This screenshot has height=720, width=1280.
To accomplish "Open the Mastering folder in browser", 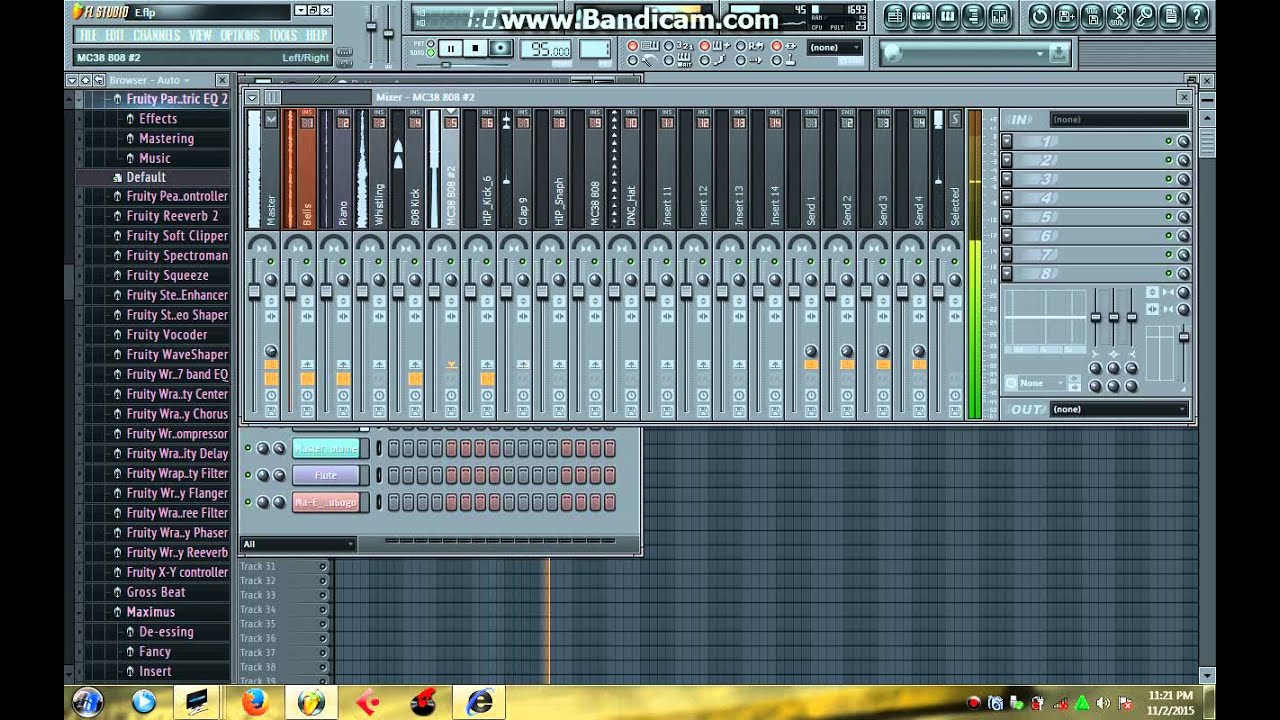I will click(166, 138).
